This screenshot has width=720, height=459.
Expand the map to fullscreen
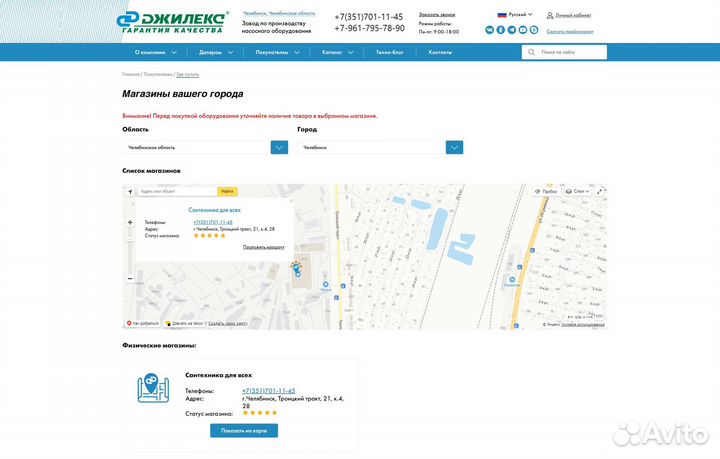[x=598, y=191]
